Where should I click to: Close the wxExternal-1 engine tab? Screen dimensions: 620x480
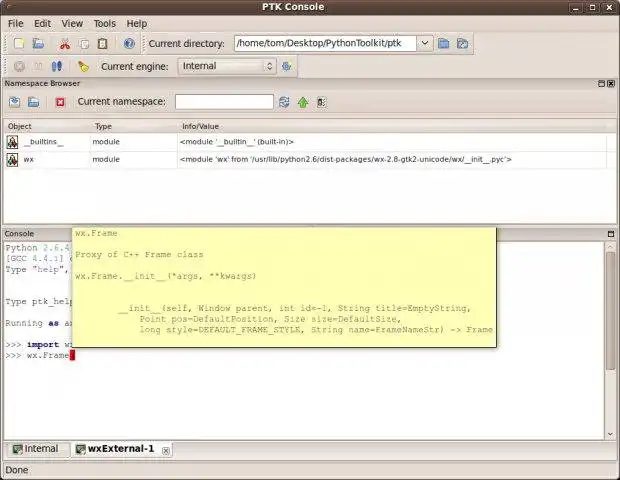[166, 450]
